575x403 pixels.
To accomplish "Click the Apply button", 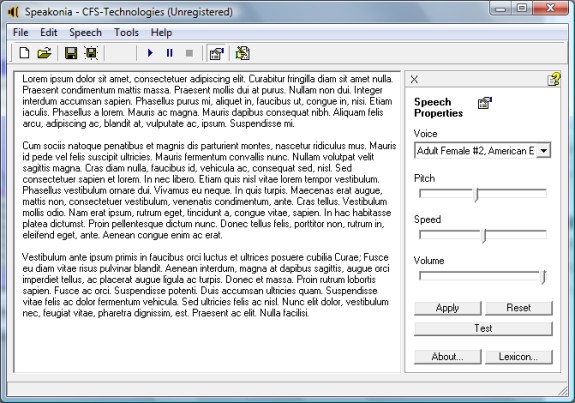I will point(448,308).
